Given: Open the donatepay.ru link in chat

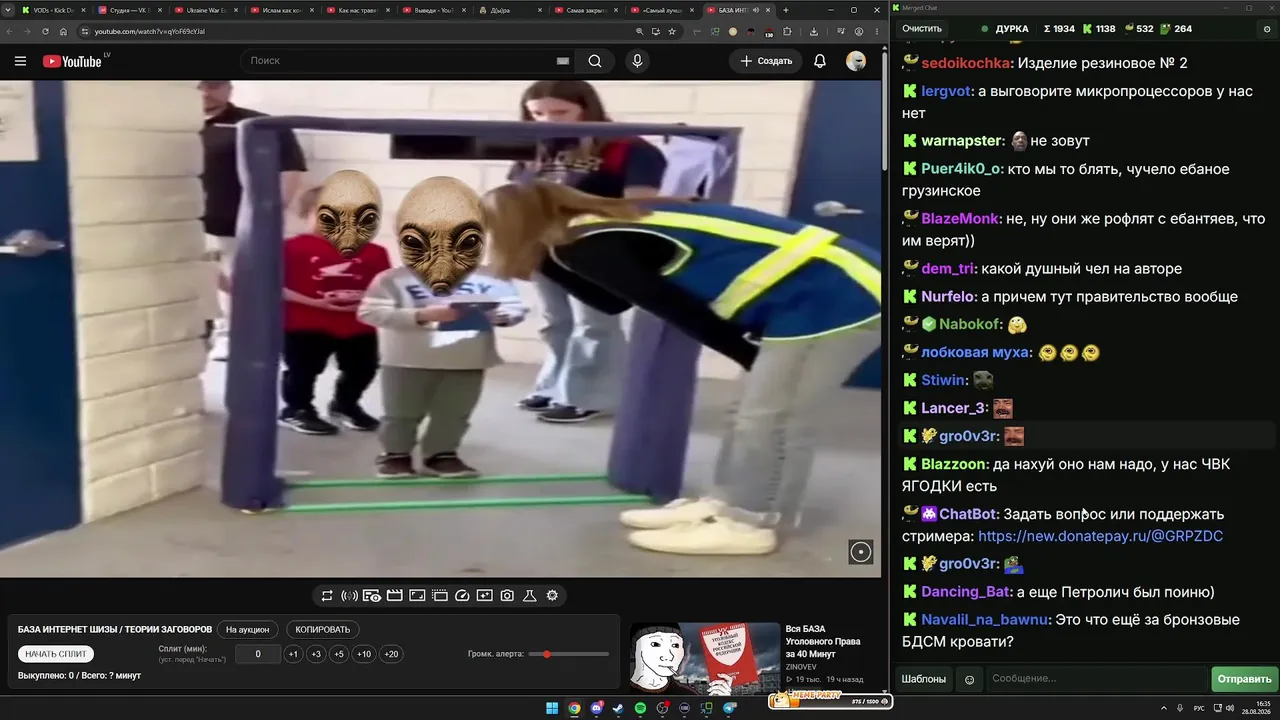Looking at the screenshot, I should [1101, 536].
